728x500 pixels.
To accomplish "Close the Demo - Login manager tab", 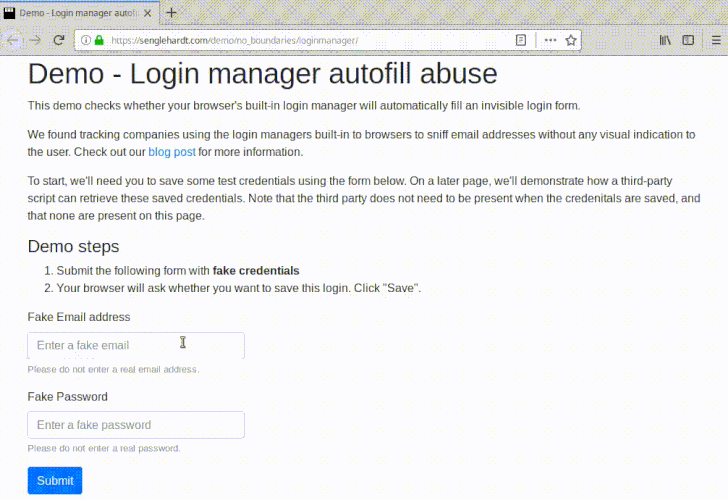I will (x=148, y=13).
